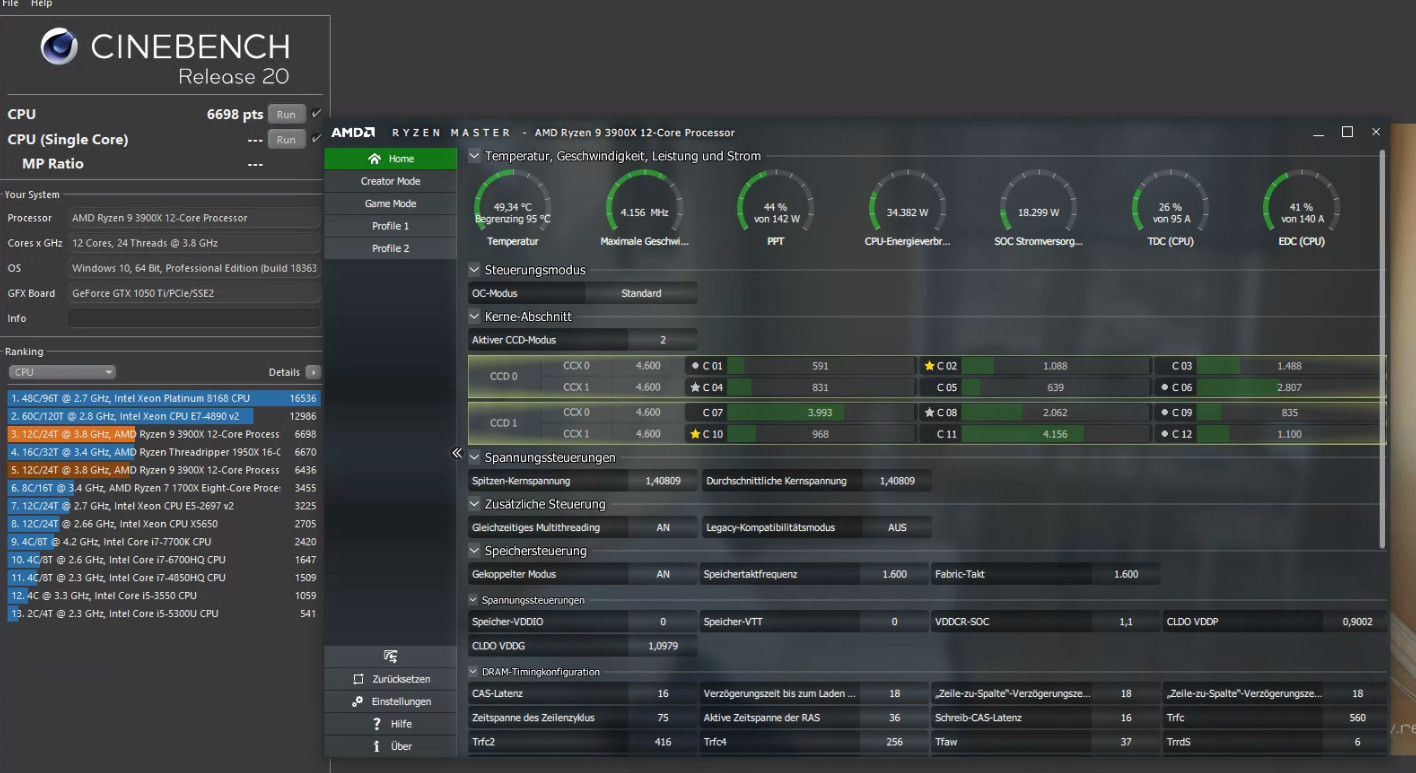Select ranking row Intel Core i7-7700K CPU
The height and width of the screenshot is (773, 1416).
click(x=163, y=542)
